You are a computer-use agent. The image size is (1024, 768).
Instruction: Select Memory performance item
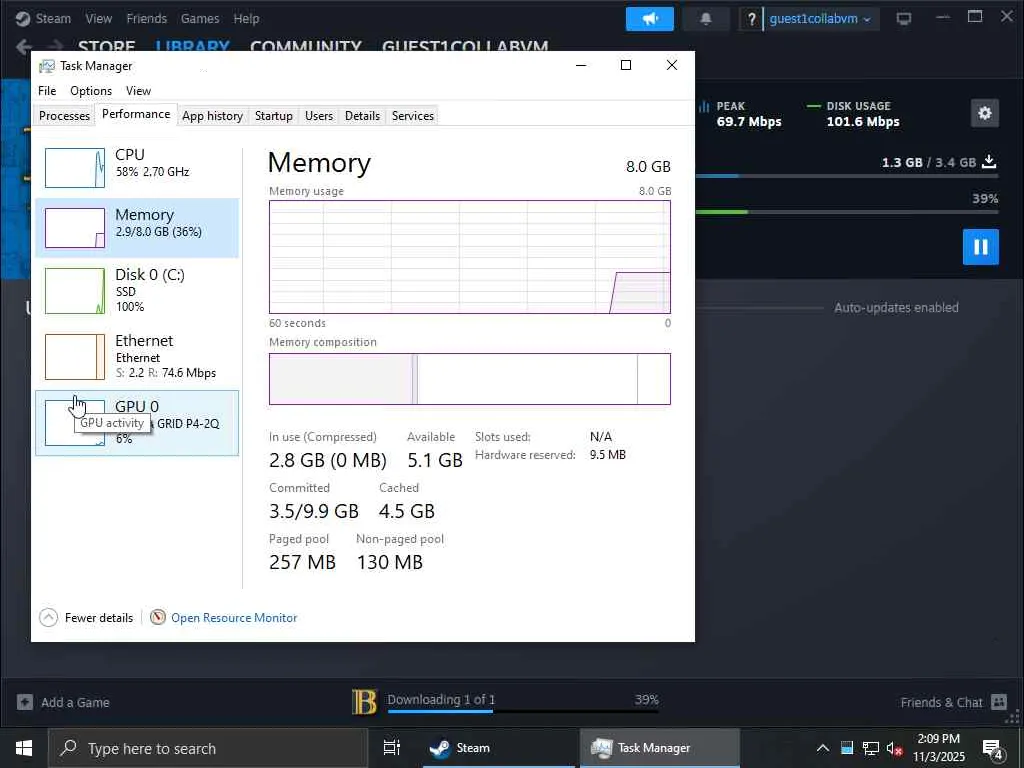pyautogui.click(x=137, y=228)
